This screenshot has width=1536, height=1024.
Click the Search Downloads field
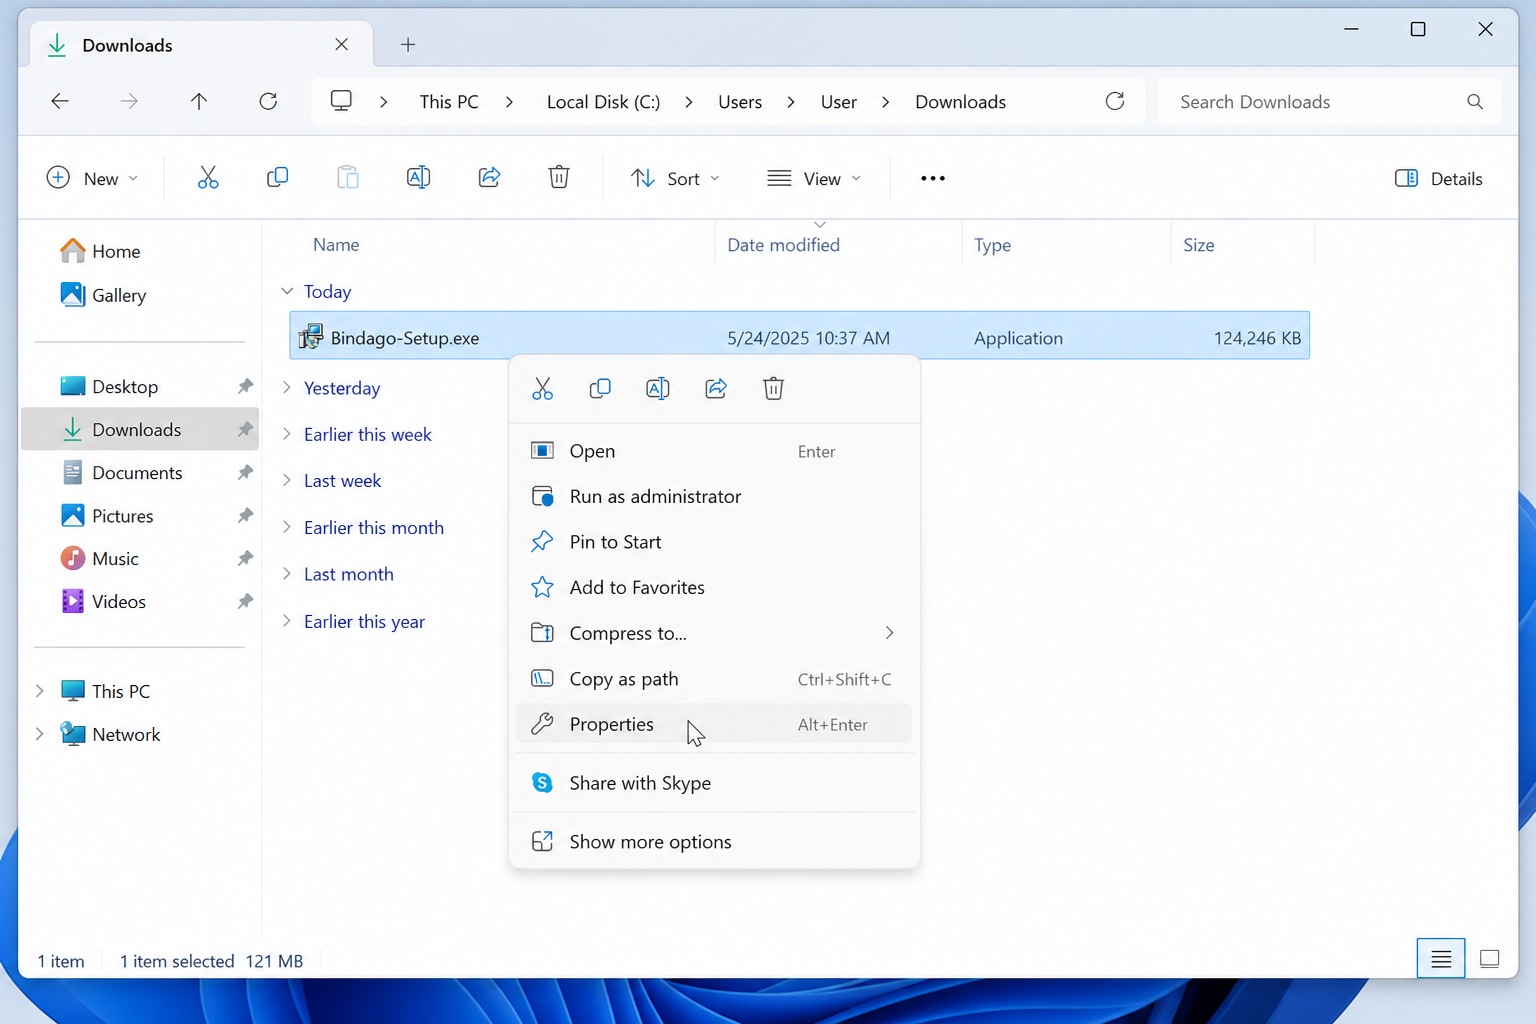tap(1329, 101)
